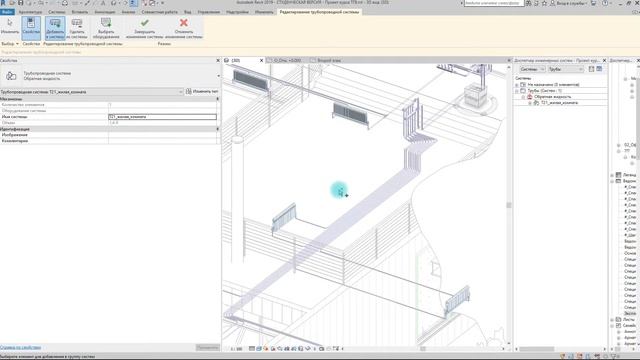Switch to the Архитектура ribbon tab

coord(30,12)
